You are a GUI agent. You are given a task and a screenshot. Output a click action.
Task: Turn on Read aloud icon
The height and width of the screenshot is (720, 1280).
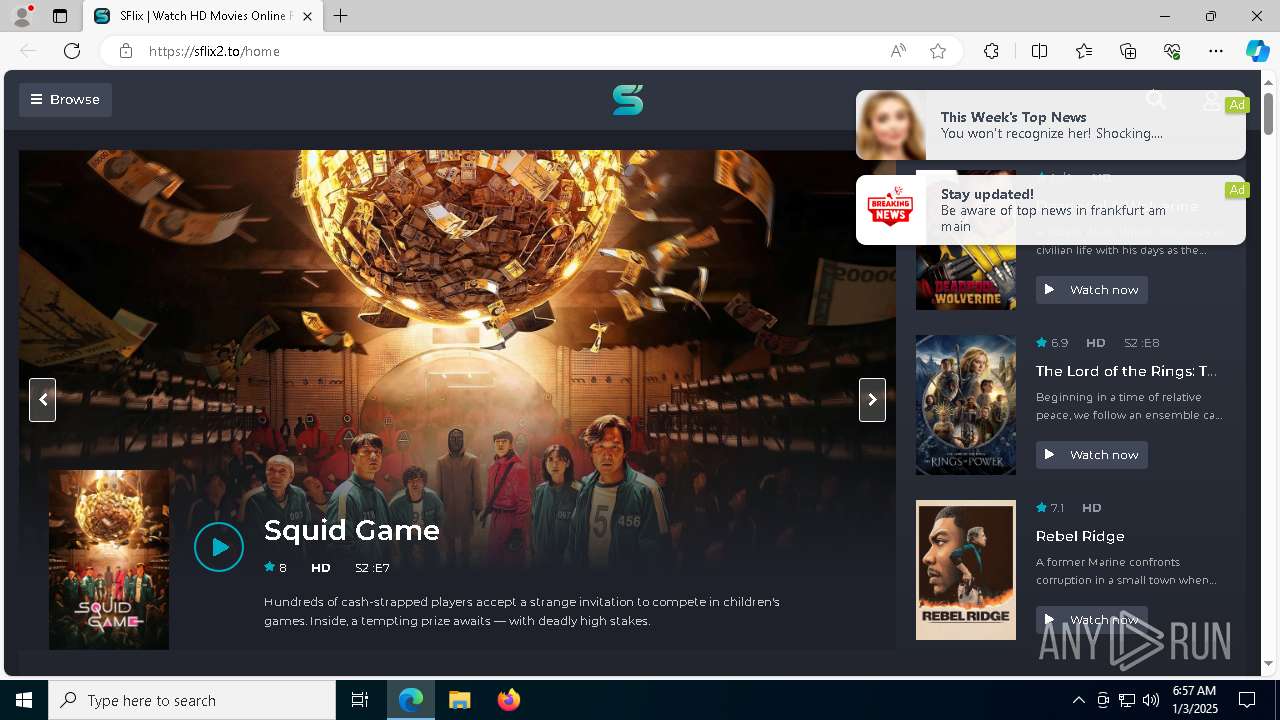click(898, 51)
